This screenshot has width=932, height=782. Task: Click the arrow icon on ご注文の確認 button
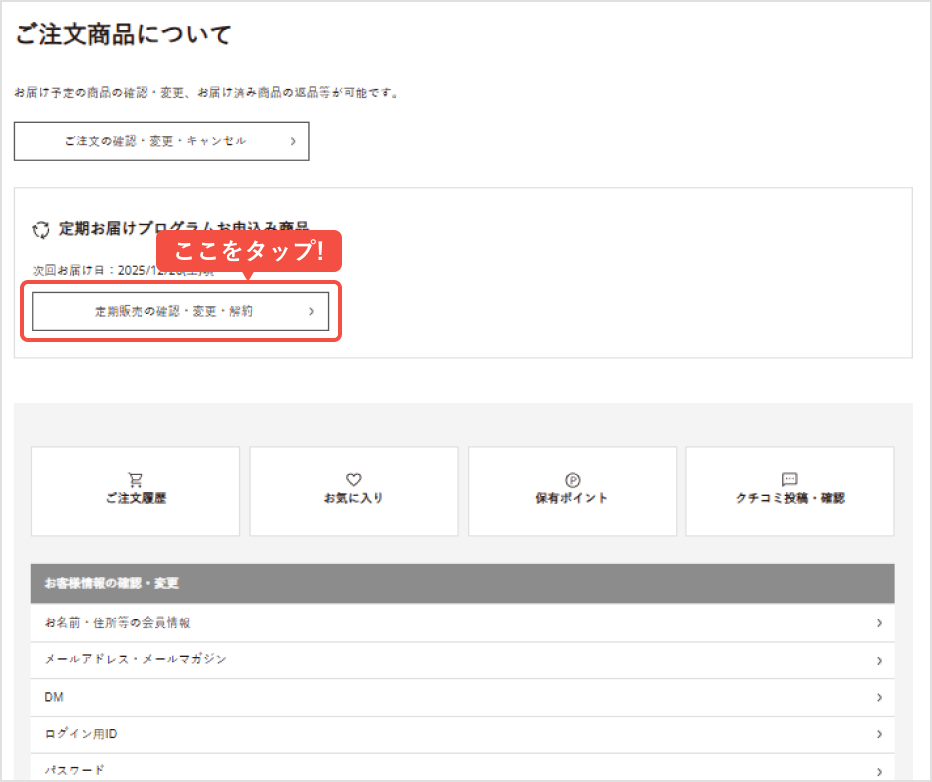click(x=293, y=141)
